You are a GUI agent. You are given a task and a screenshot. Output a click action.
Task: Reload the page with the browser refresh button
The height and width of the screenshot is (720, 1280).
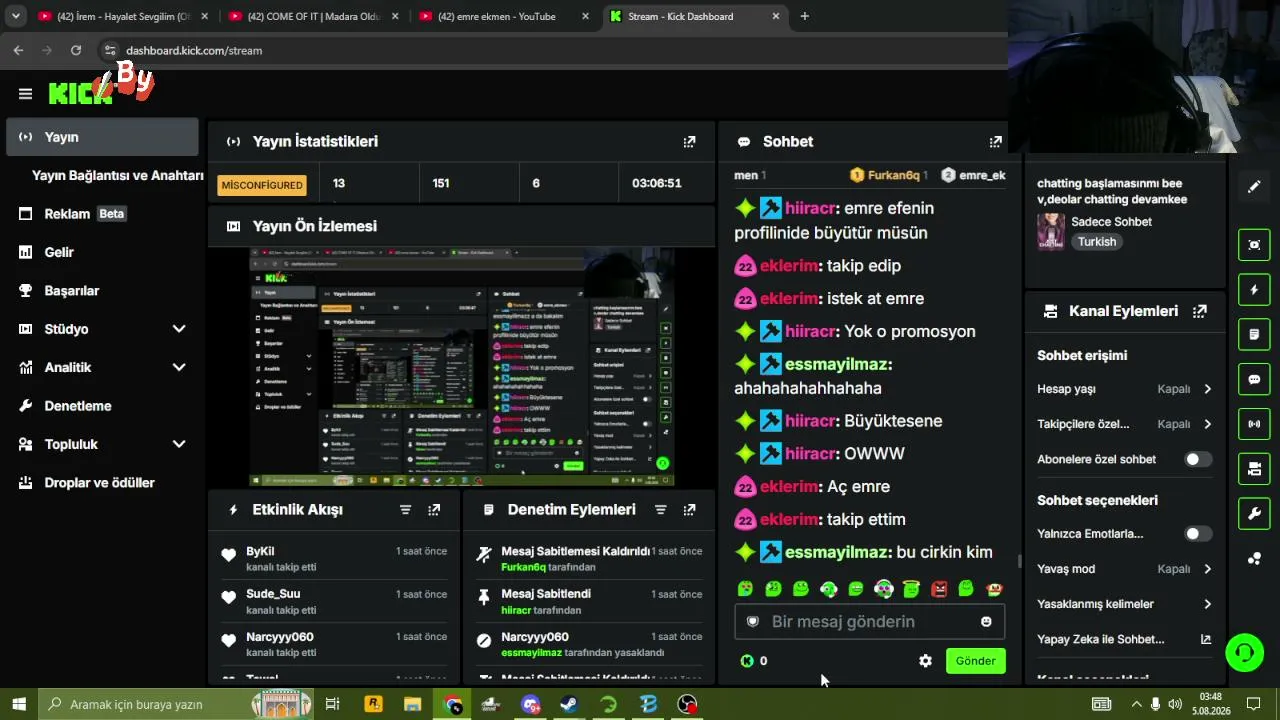point(76,50)
